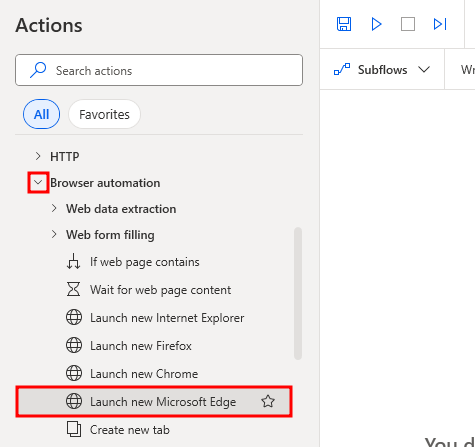Select the HTTP group label
Image resolution: width=475 pixels, height=447 pixels.
pos(65,156)
